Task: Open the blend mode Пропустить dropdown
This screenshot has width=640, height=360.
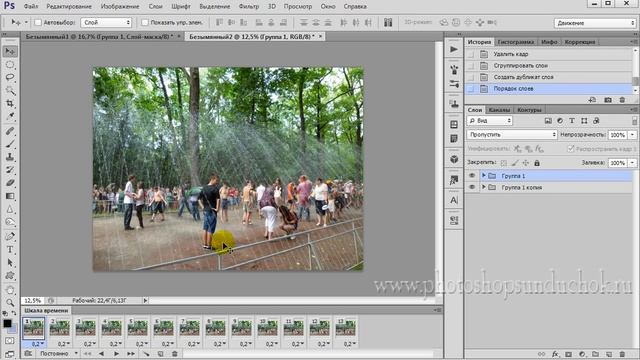Action: coord(512,134)
